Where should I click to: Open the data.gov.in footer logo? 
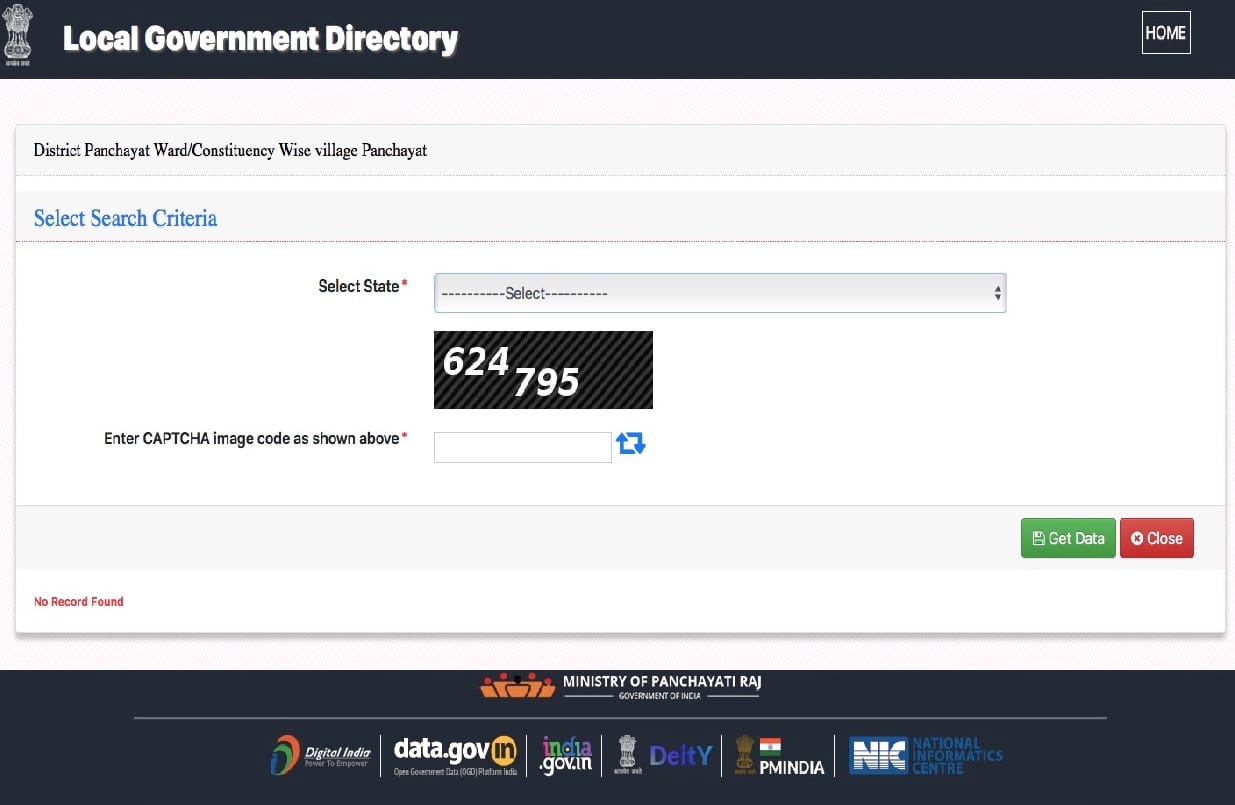pyautogui.click(x=455, y=755)
